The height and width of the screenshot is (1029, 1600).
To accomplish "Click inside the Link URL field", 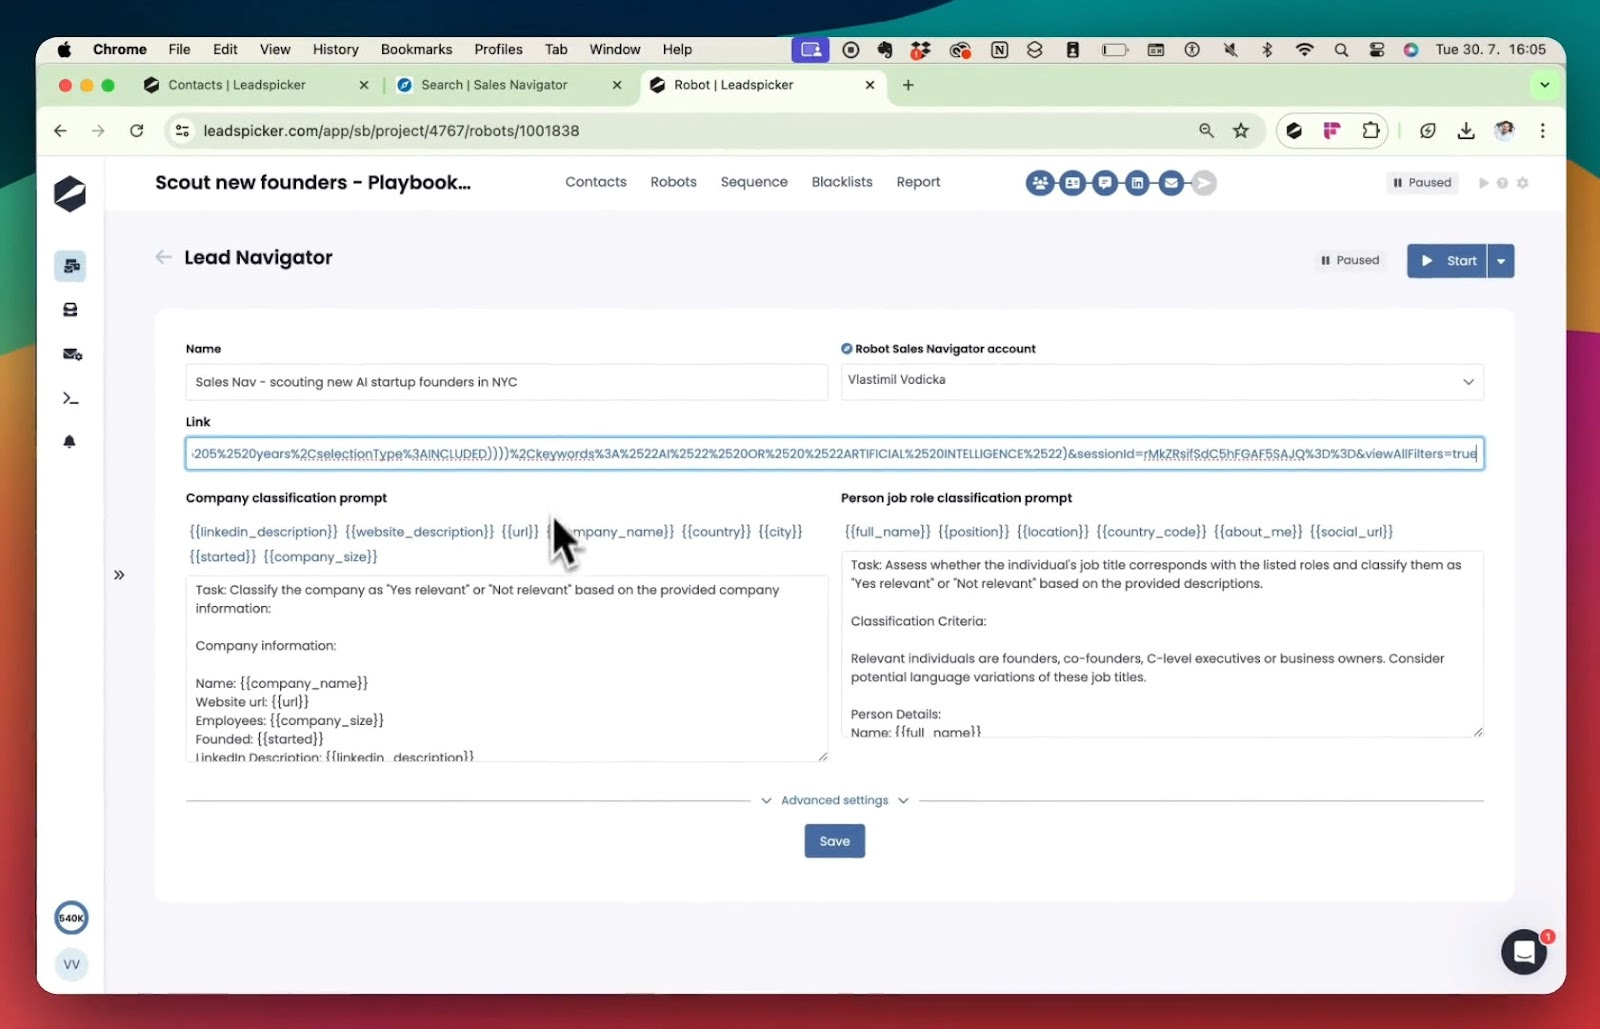I will click(834, 453).
